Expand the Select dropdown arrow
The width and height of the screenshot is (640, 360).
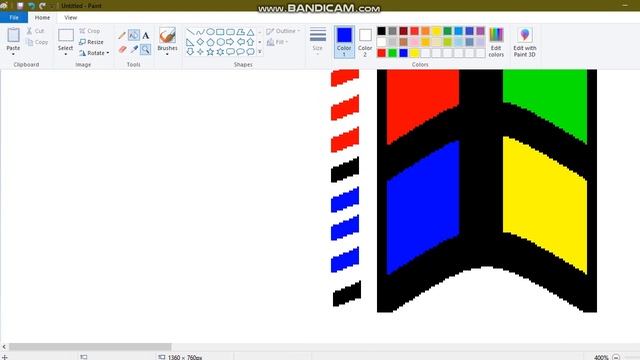(x=65, y=54)
